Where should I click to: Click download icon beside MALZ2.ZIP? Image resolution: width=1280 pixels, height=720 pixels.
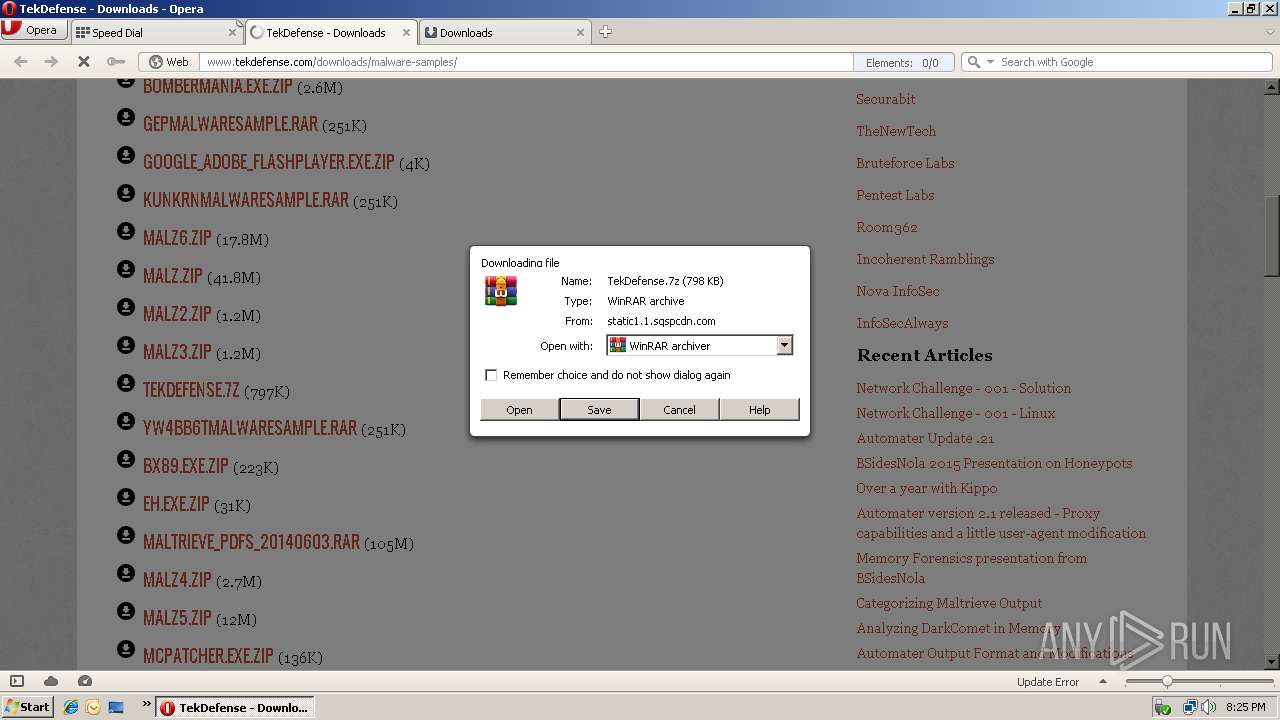tap(126, 307)
